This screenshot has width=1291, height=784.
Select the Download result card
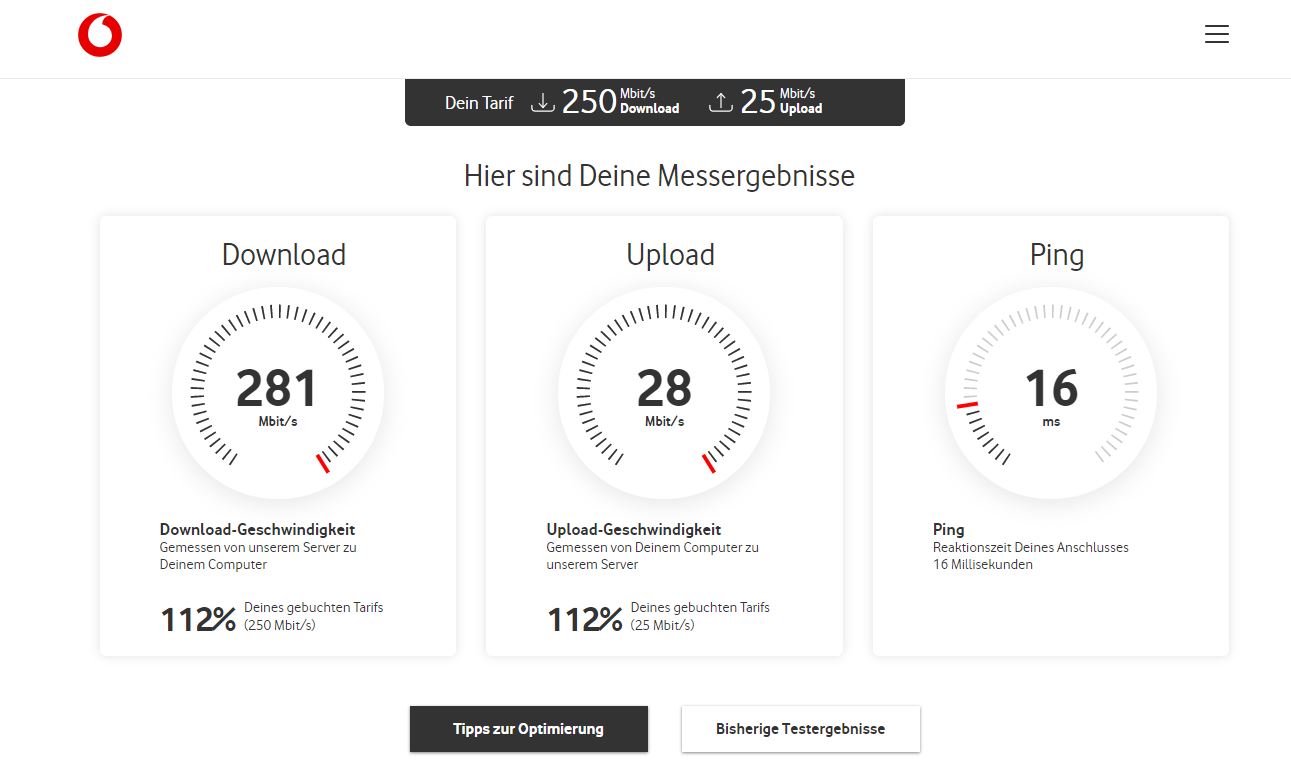click(277, 435)
